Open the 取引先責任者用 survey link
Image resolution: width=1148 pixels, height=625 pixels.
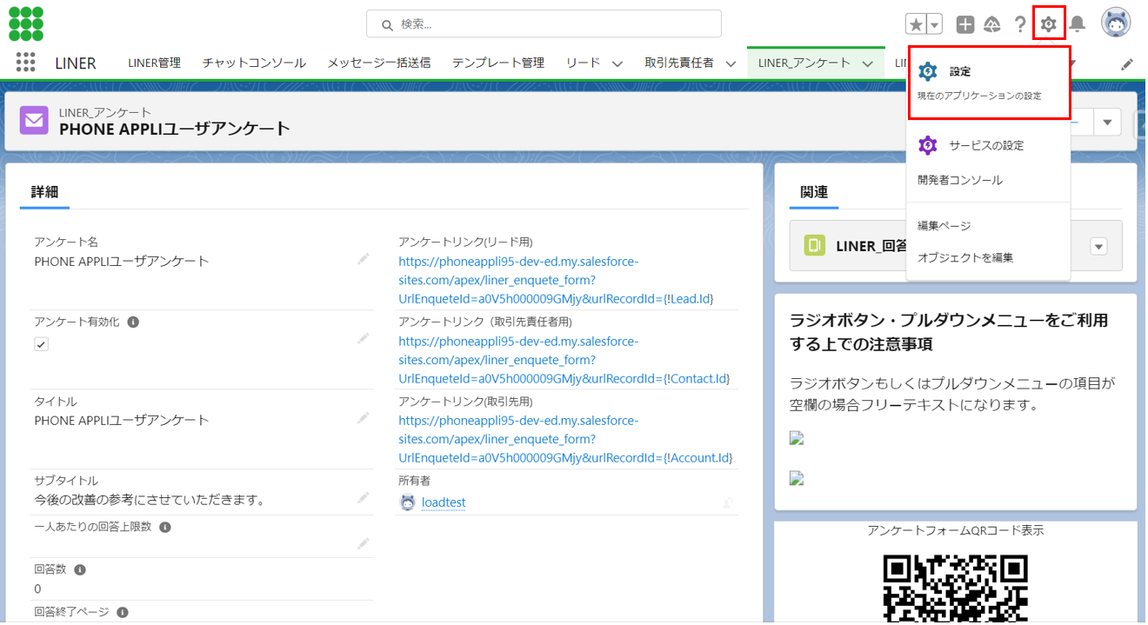(564, 360)
